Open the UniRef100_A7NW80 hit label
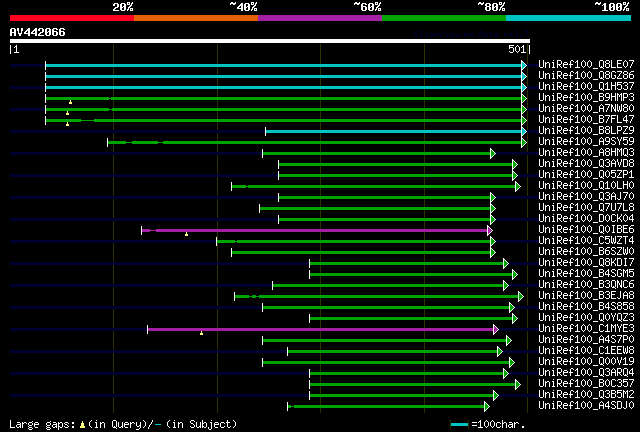This screenshot has width=640, height=432. (x=586, y=109)
